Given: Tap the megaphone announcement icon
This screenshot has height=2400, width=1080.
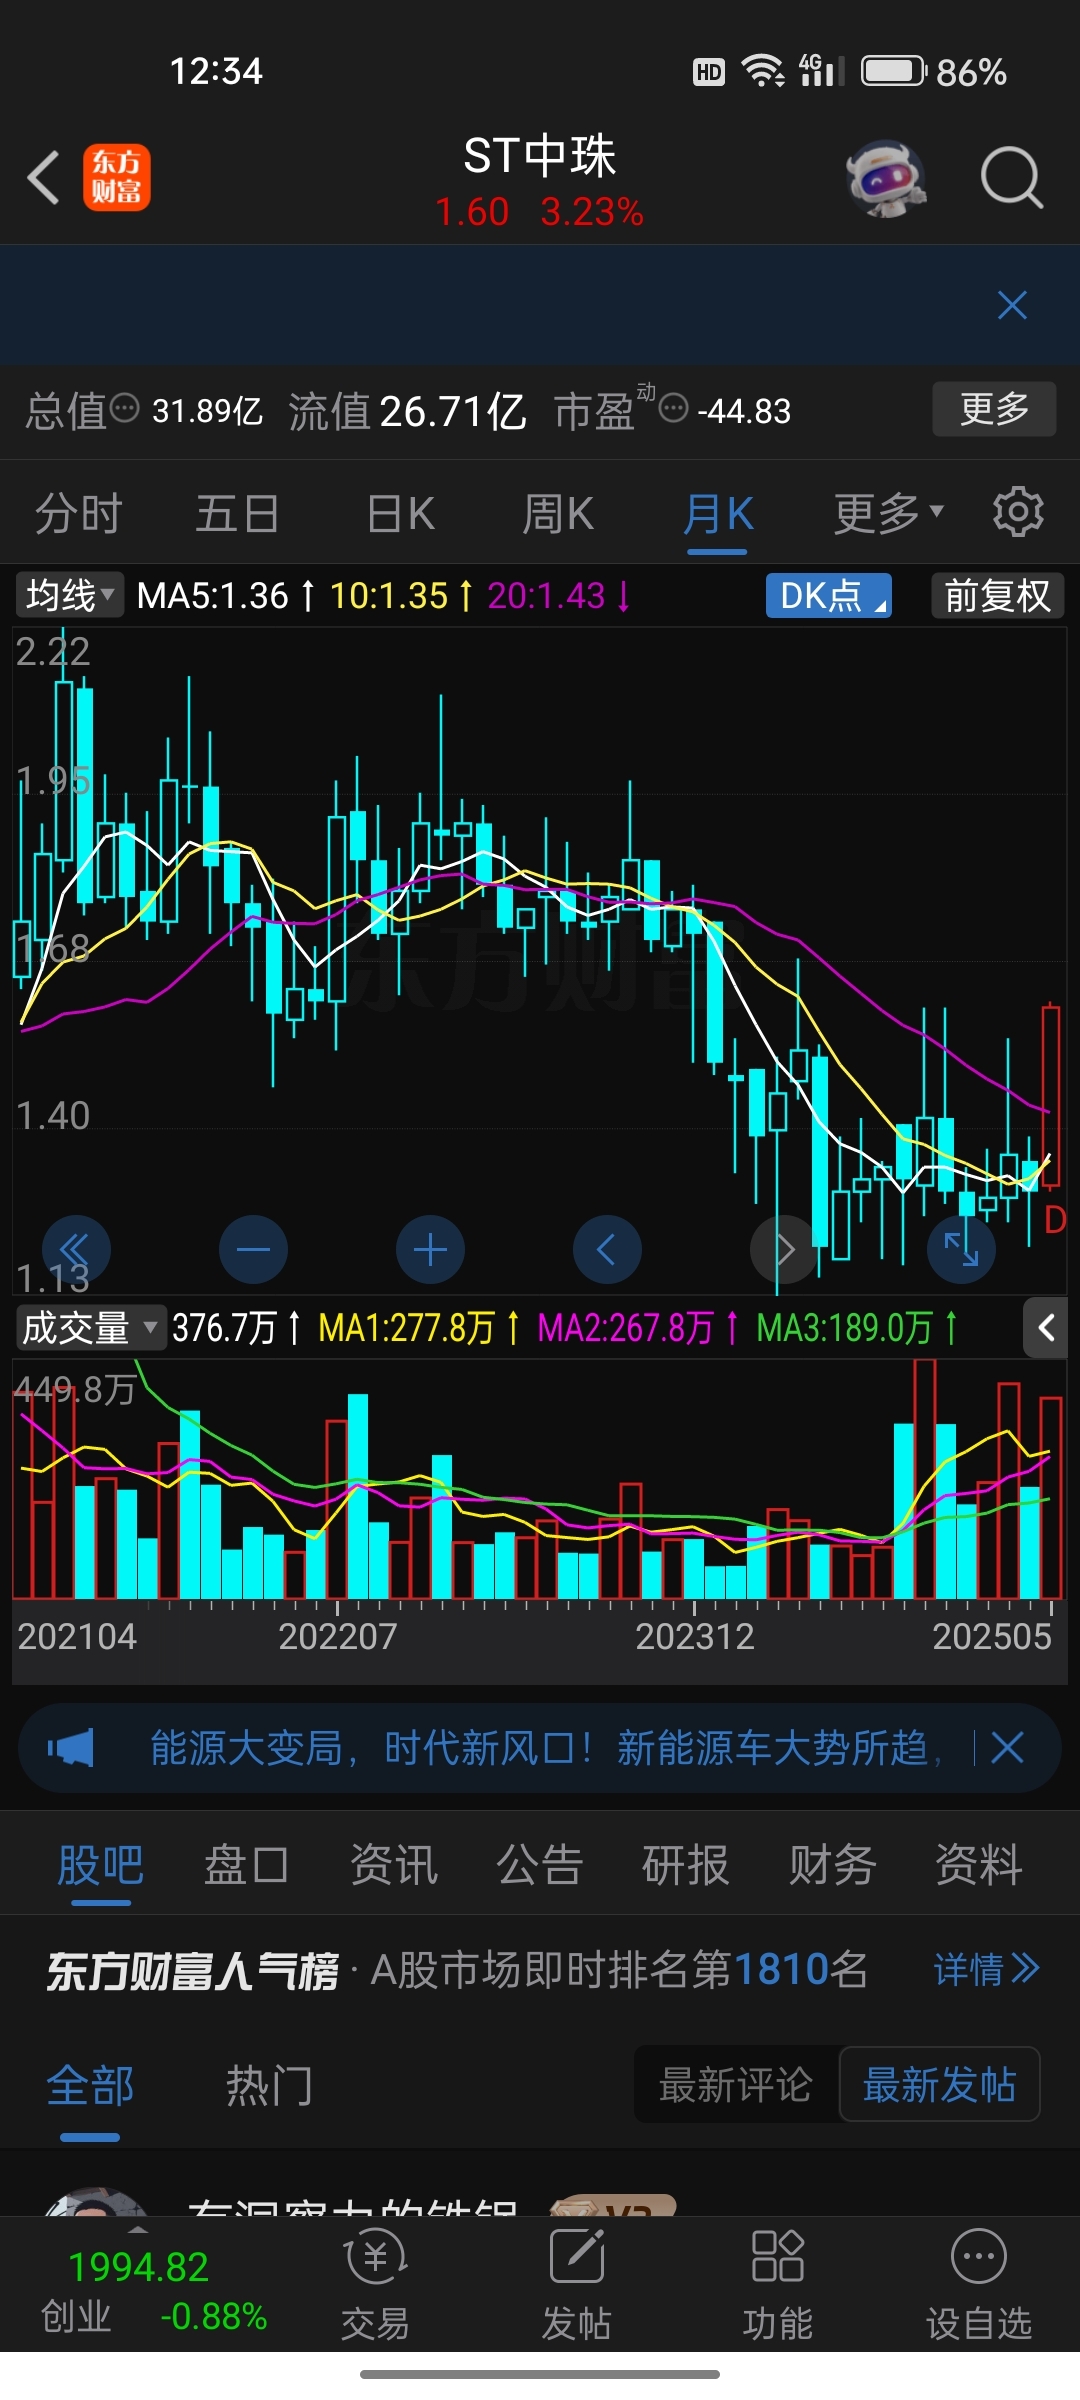Looking at the screenshot, I should (x=71, y=1748).
